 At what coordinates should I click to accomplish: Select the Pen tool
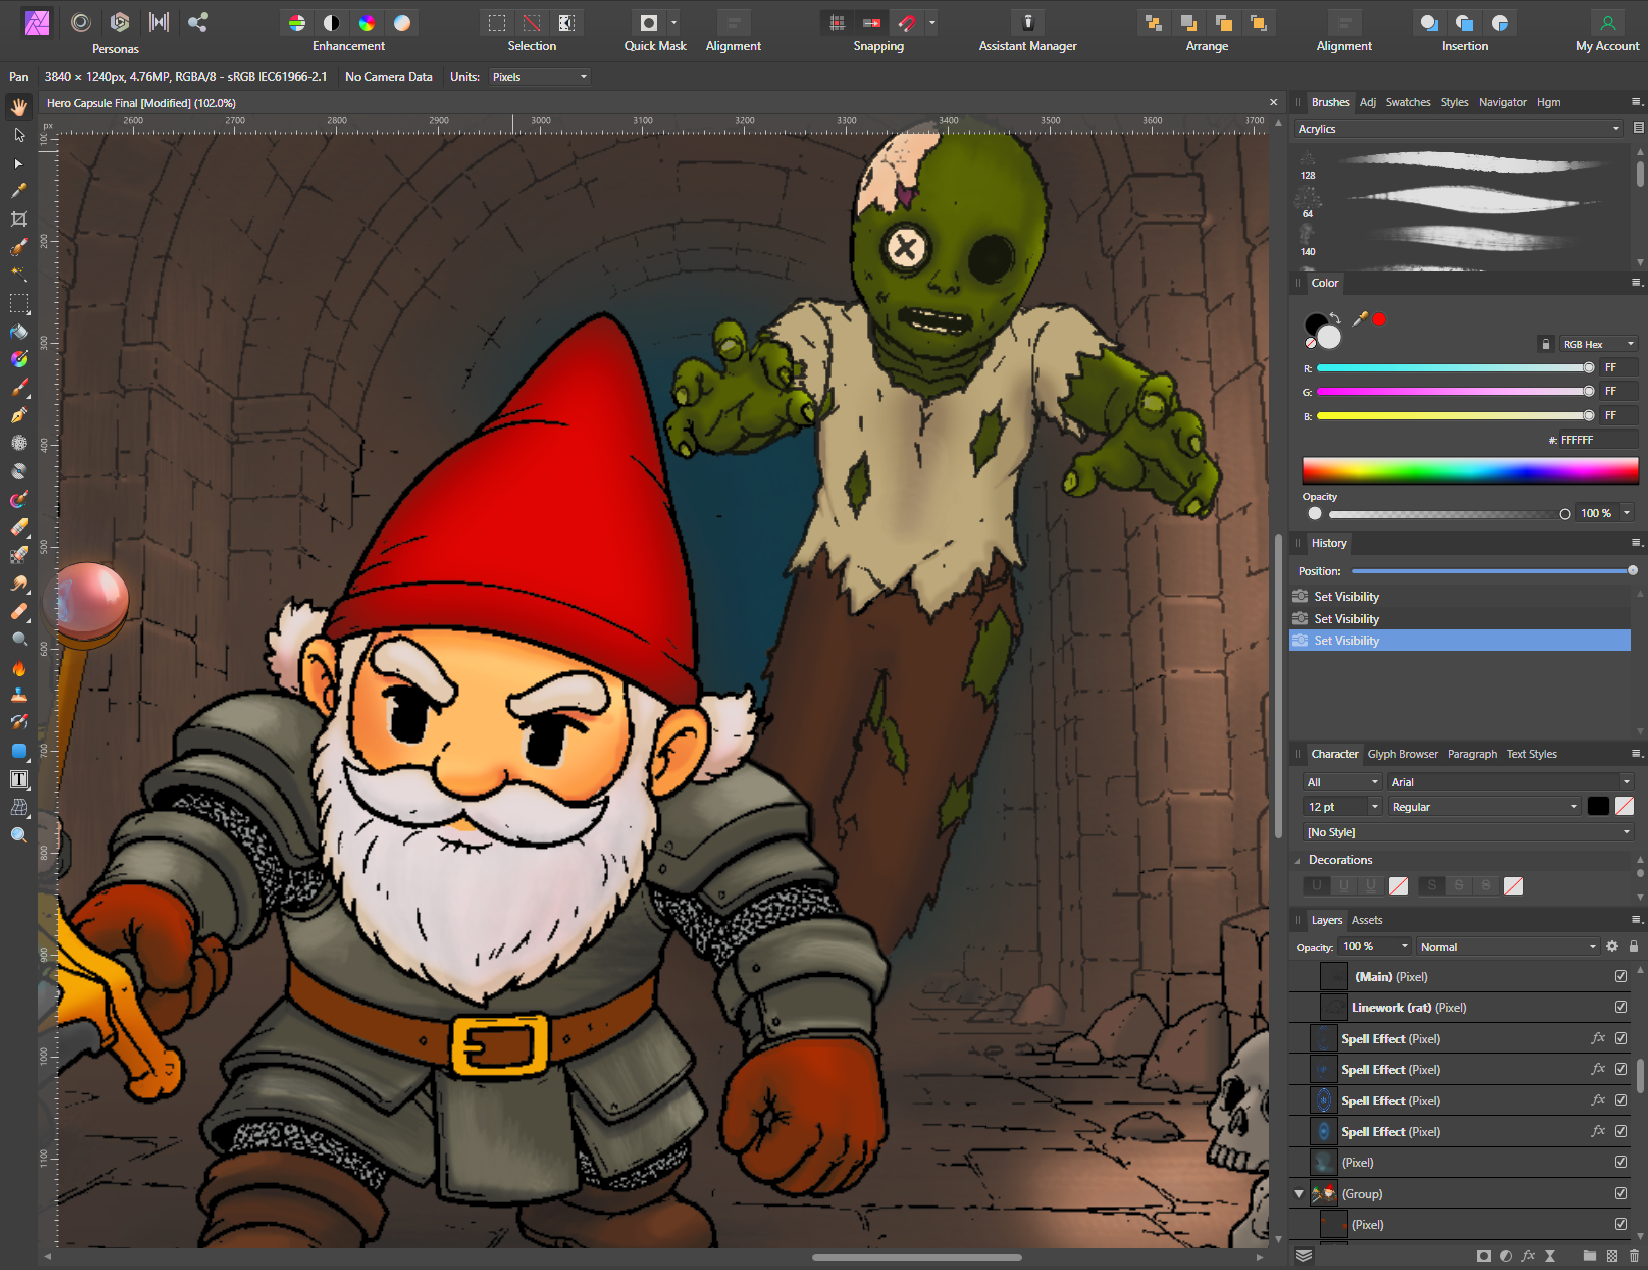point(18,415)
